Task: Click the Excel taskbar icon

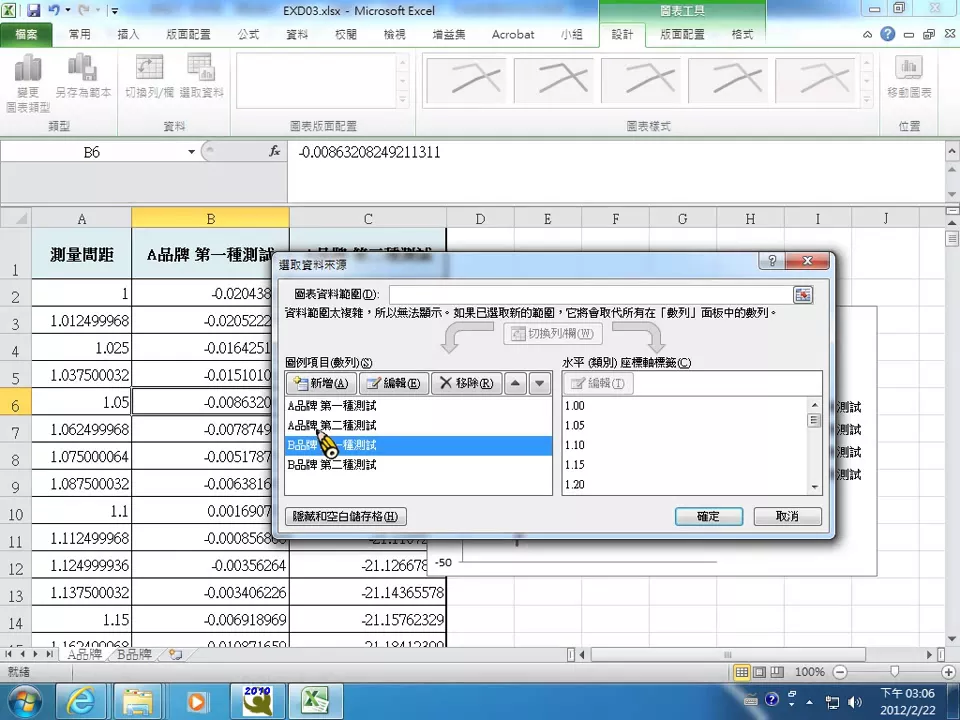Action: 315,702
